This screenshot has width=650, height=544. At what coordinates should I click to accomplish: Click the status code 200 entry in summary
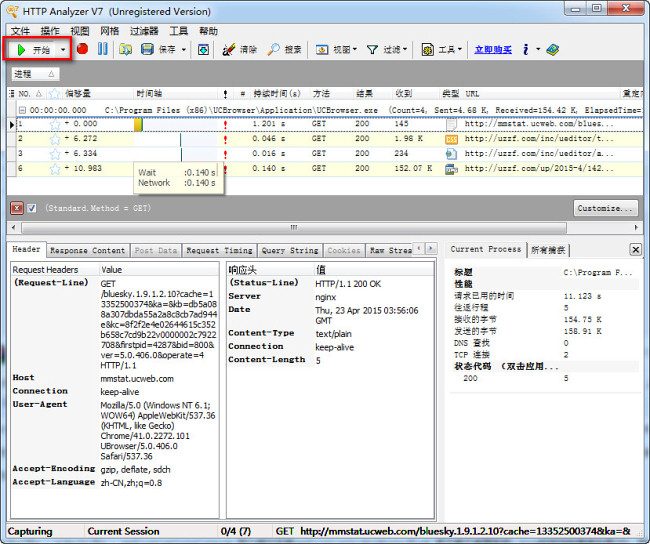(470, 378)
